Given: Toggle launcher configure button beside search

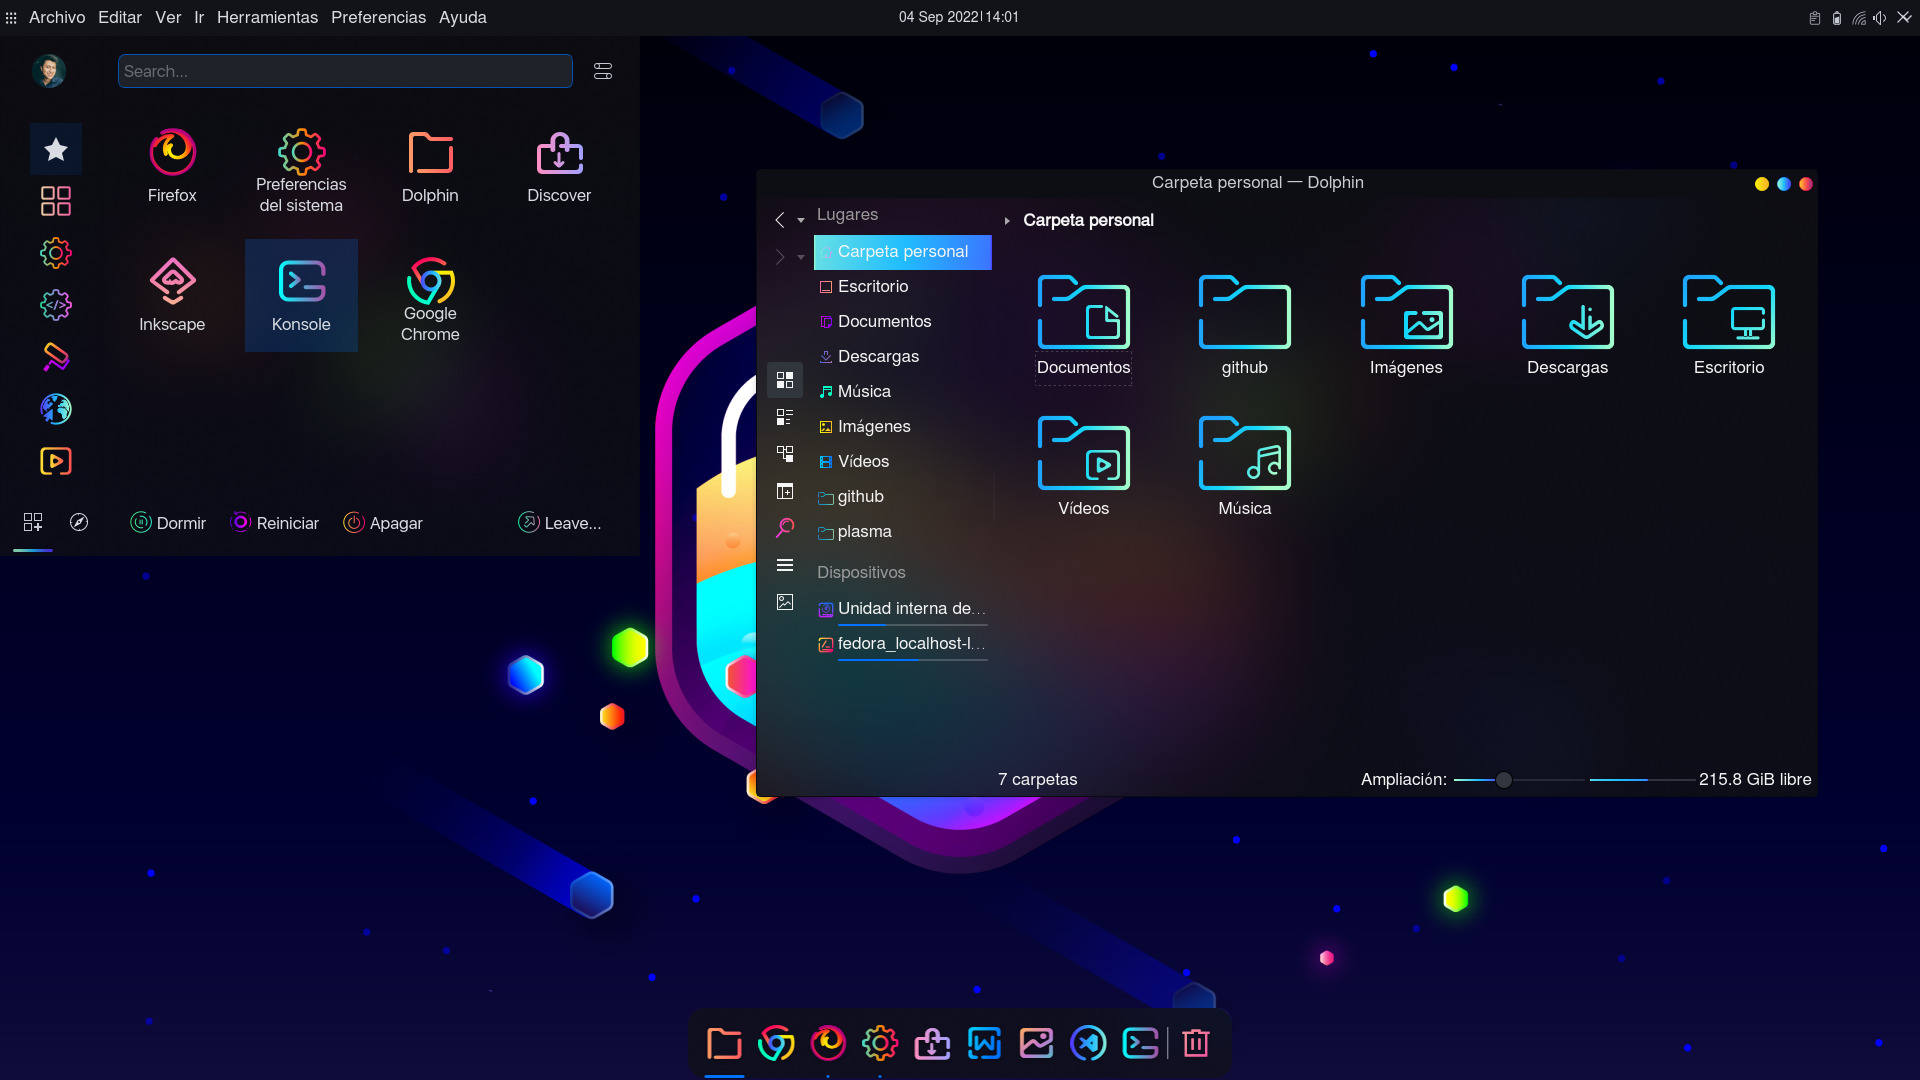Looking at the screenshot, I should 603,71.
